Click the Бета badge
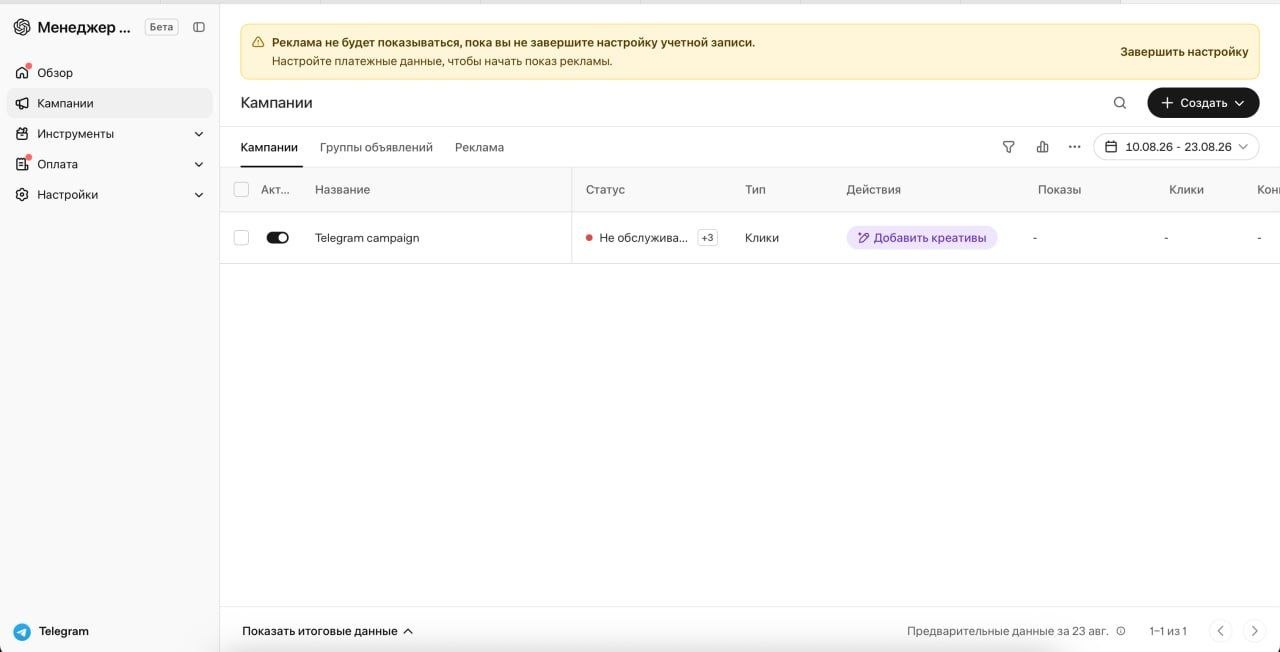 click(161, 27)
